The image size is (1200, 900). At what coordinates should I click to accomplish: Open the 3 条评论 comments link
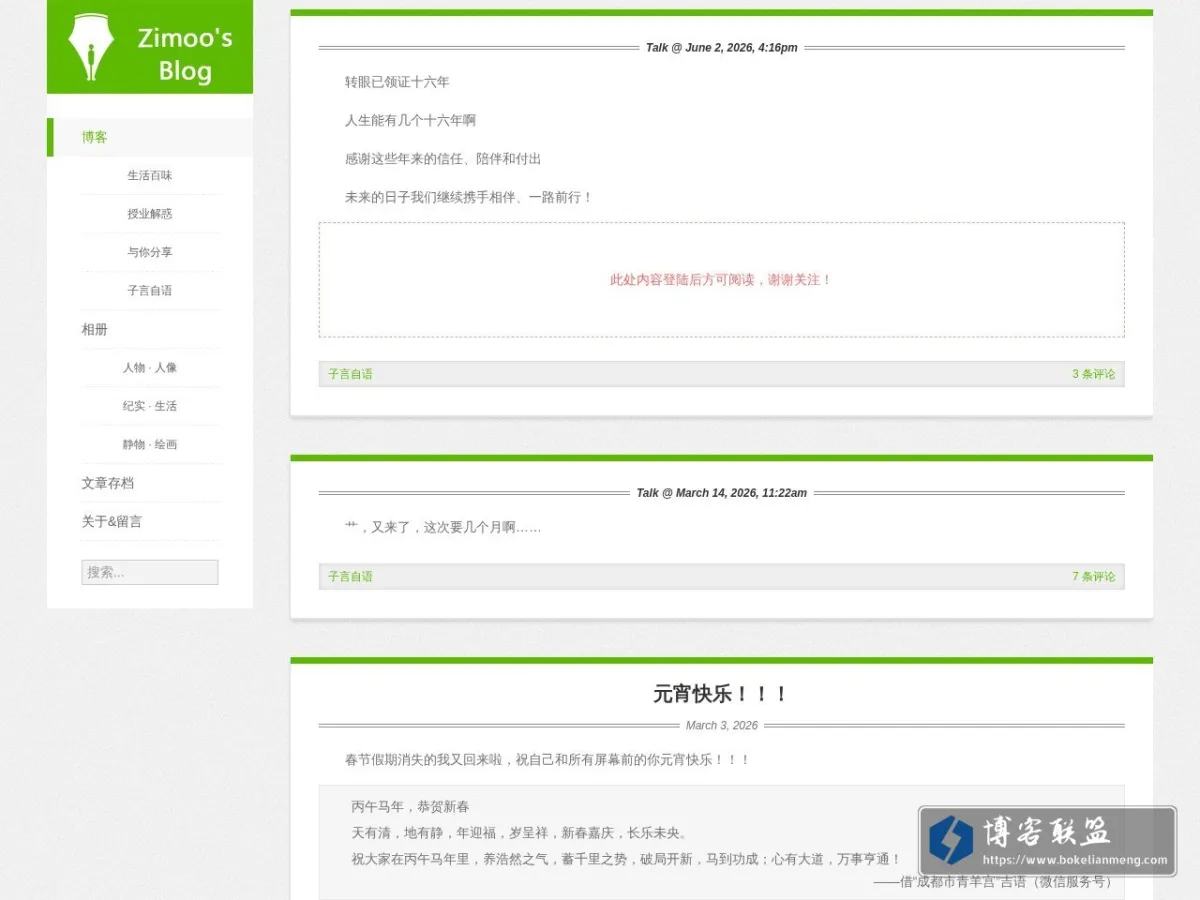click(x=1094, y=374)
